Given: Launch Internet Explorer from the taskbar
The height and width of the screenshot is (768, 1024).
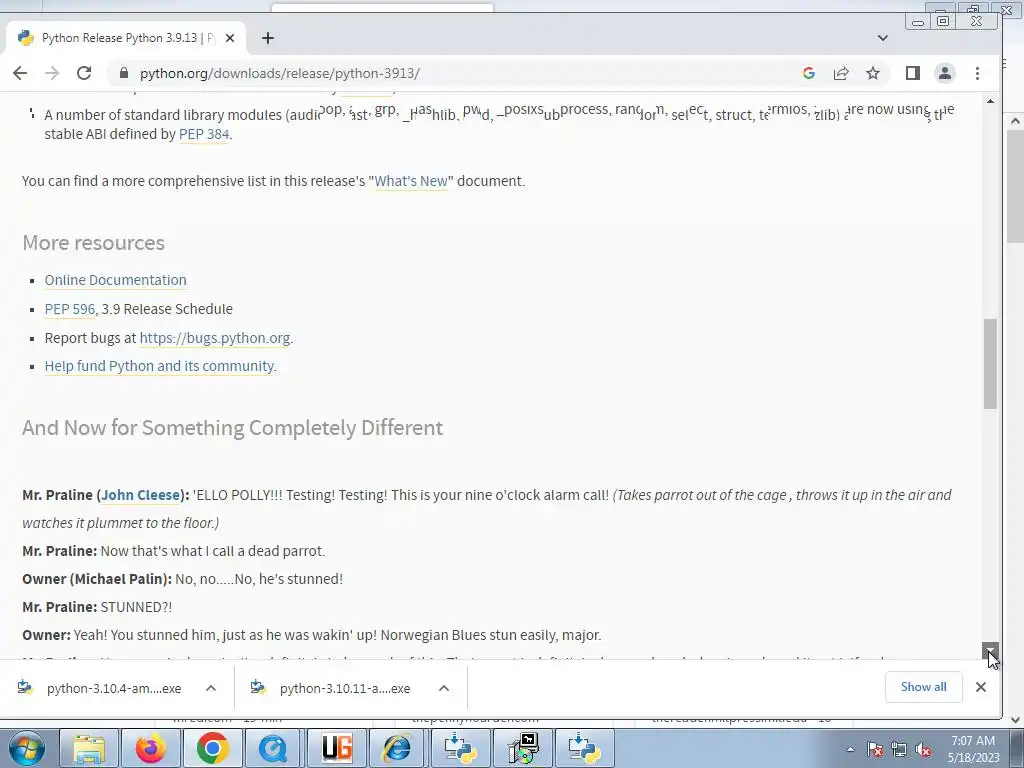Looking at the screenshot, I should 398,748.
